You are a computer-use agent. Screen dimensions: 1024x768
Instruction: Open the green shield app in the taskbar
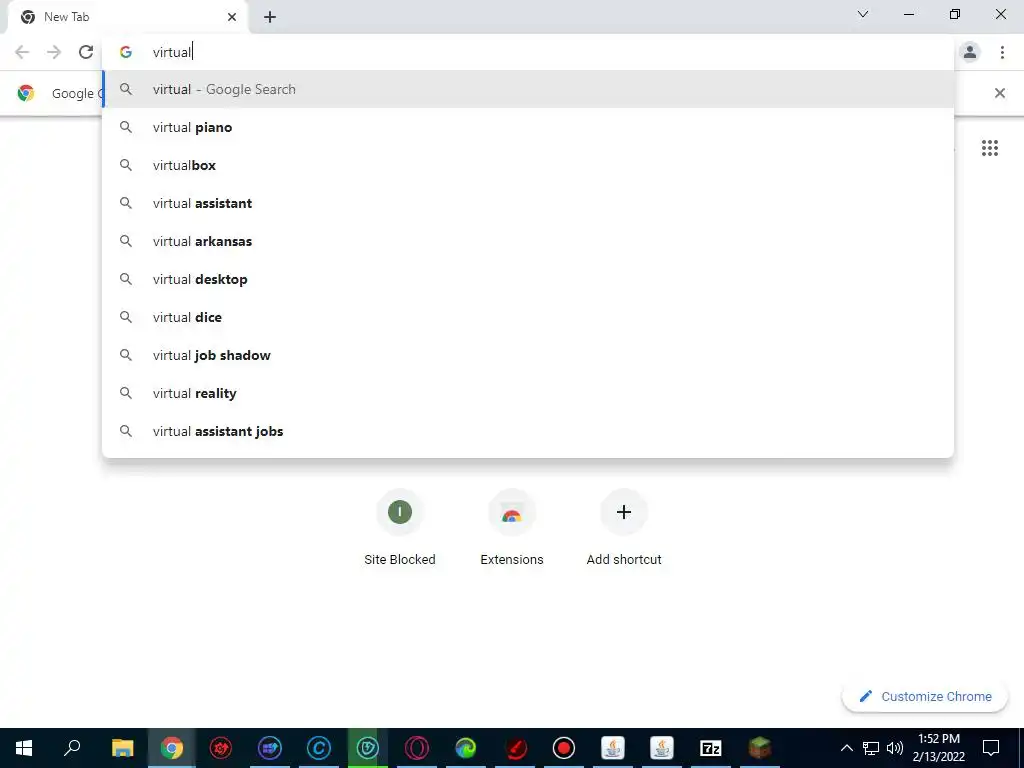[368, 748]
